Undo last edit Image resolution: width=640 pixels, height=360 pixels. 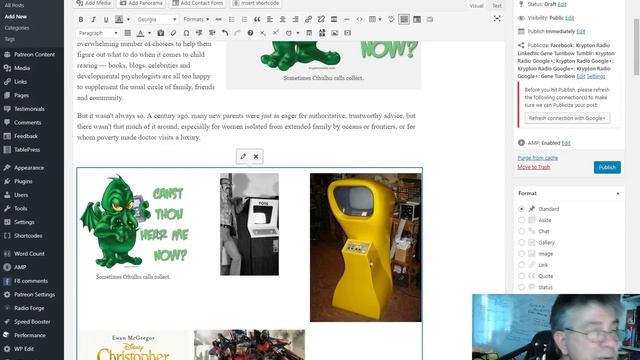tap(224, 33)
